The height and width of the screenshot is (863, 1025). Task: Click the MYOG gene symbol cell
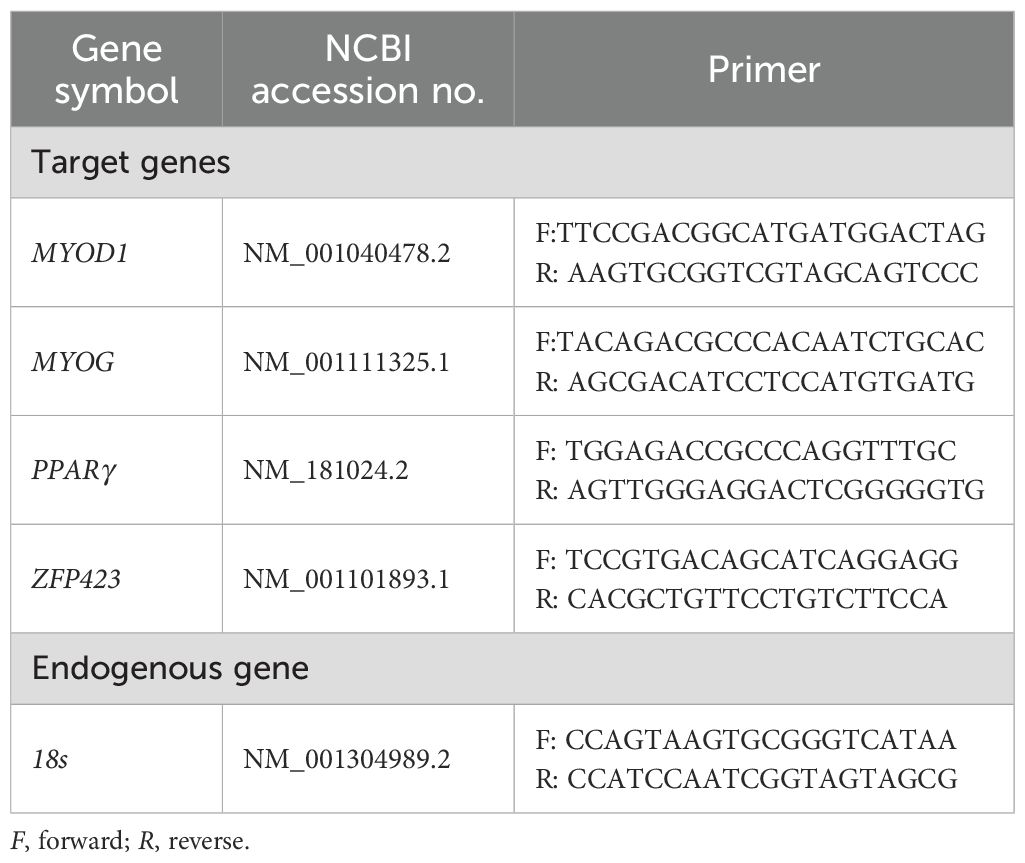pyautogui.click(x=72, y=361)
